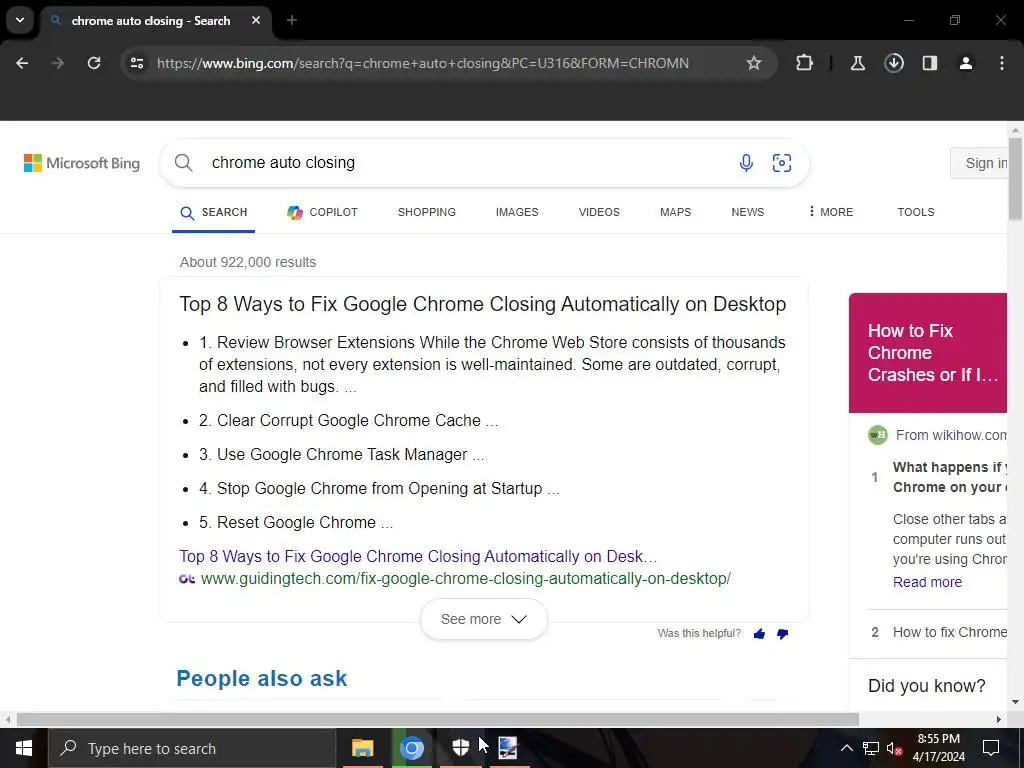Open the TOOLS option

(x=916, y=212)
